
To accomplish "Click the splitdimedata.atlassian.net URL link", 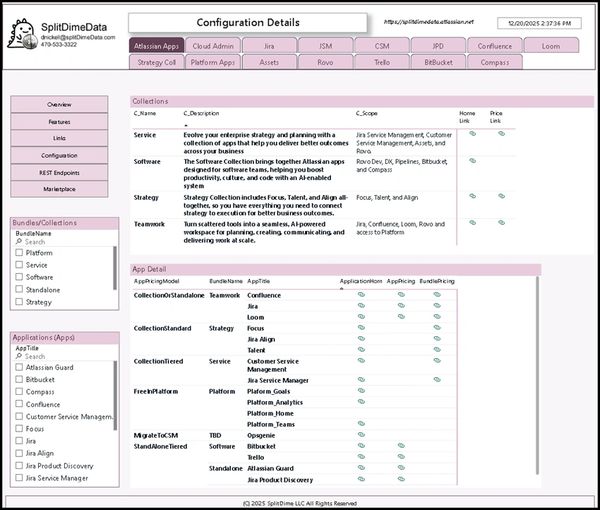I will [x=429, y=21].
